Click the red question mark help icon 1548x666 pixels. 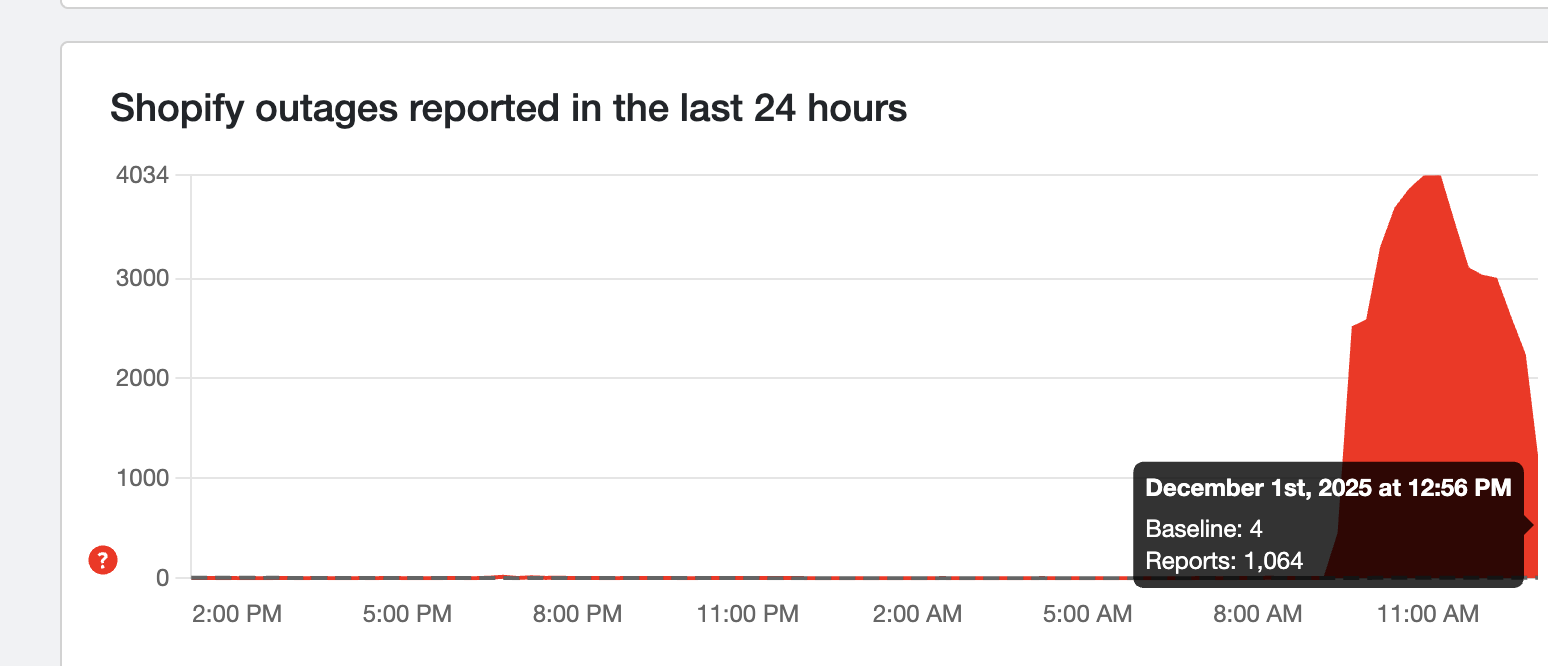point(103,560)
